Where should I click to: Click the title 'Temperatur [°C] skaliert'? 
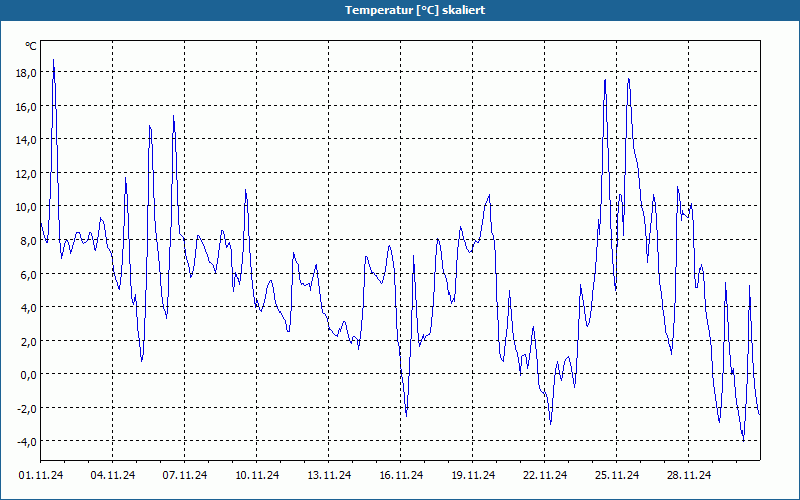point(415,10)
